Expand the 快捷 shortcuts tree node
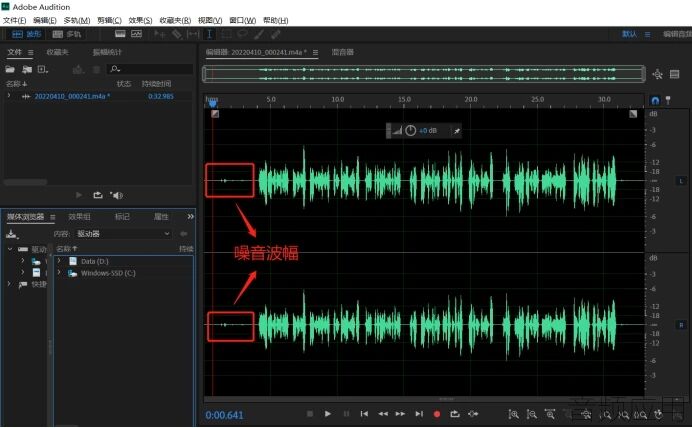Screen dimensions: 692x428 [x=9, y=284]
